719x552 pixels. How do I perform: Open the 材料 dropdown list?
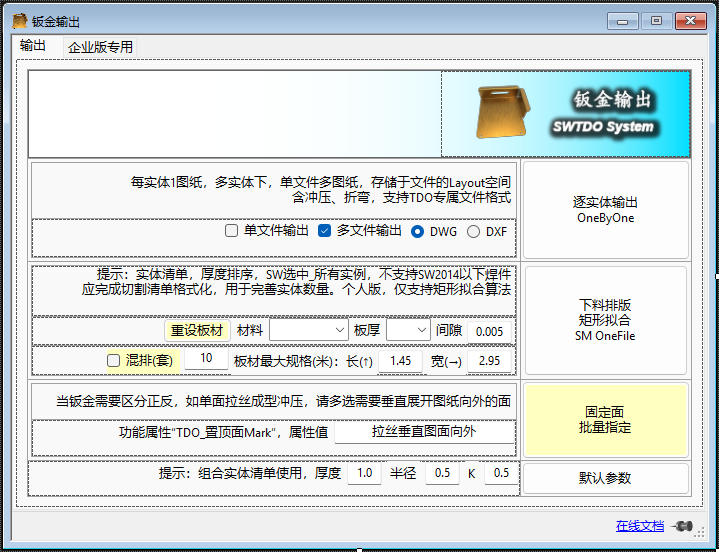(x=308, y=330)
